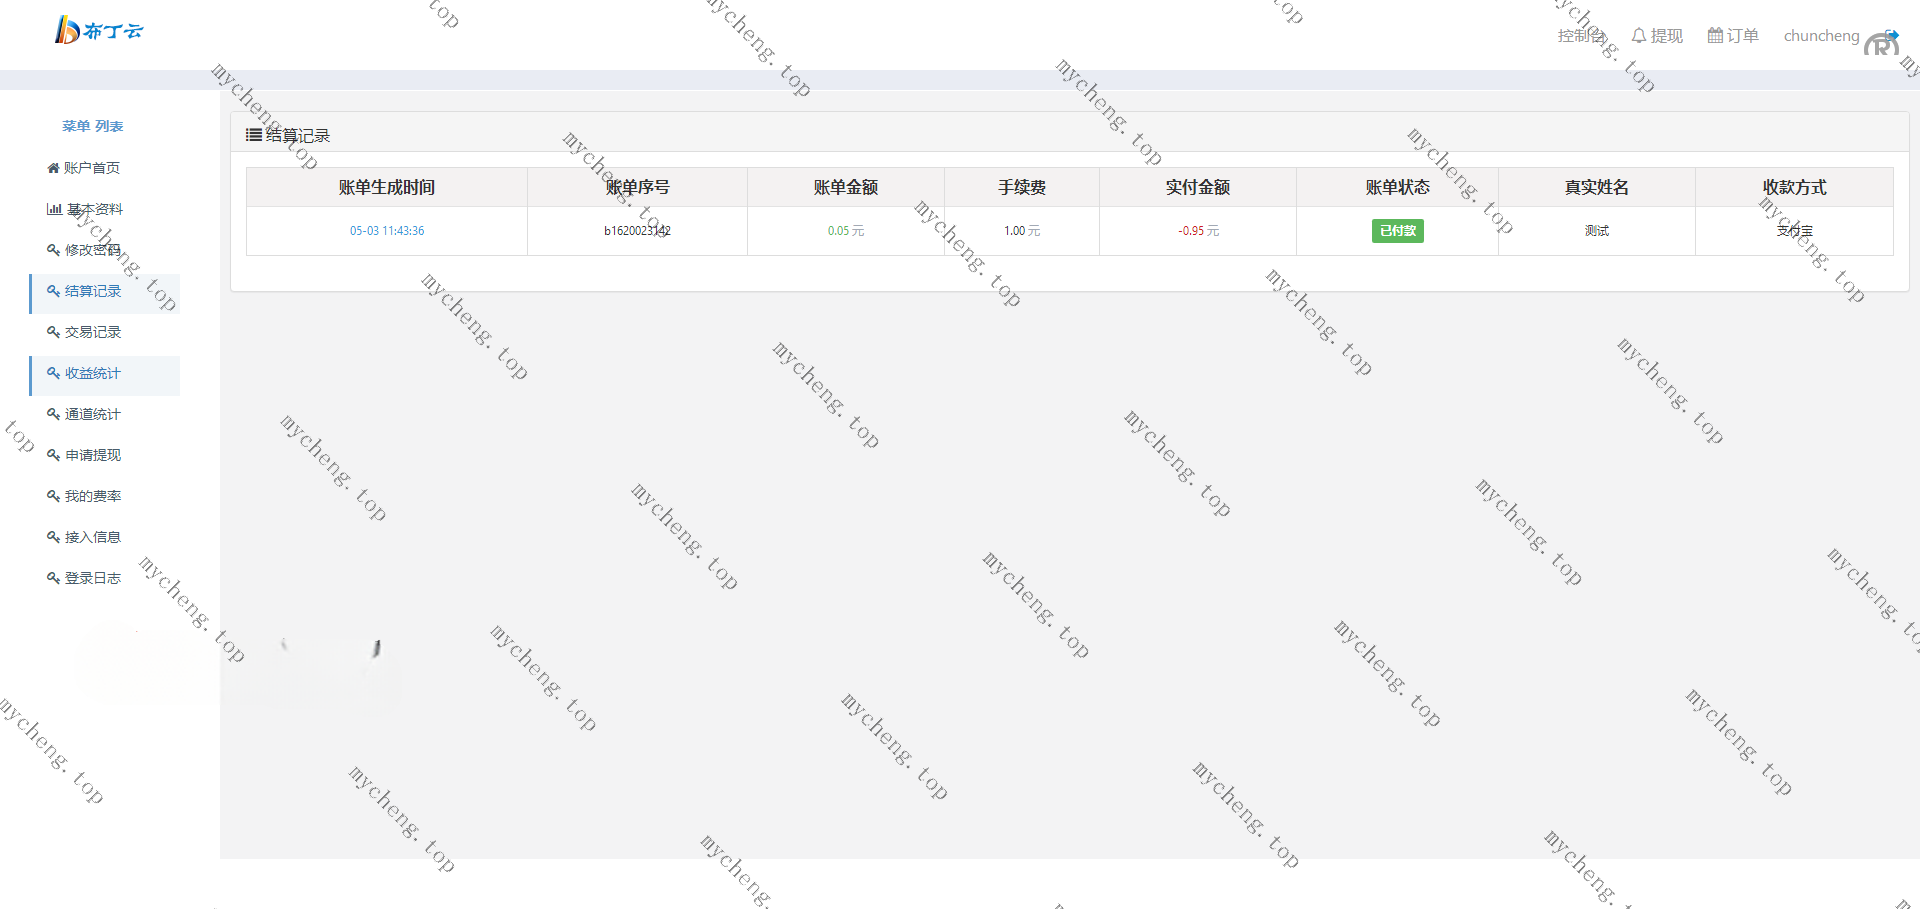Screen dimensions: 1920x909
Task: Open 接入信息 from the sidebar
Action: tap(93, 537)
